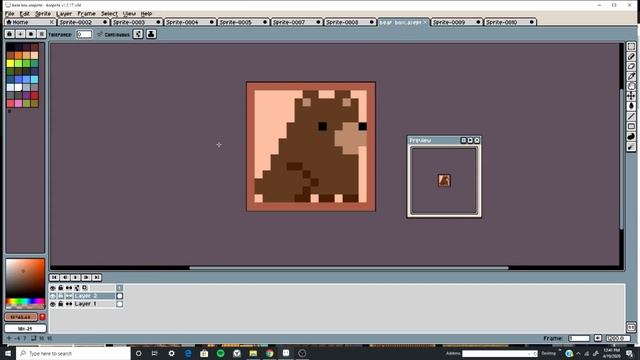
Task: Open the Frame menu
Action: click(87, 13)
